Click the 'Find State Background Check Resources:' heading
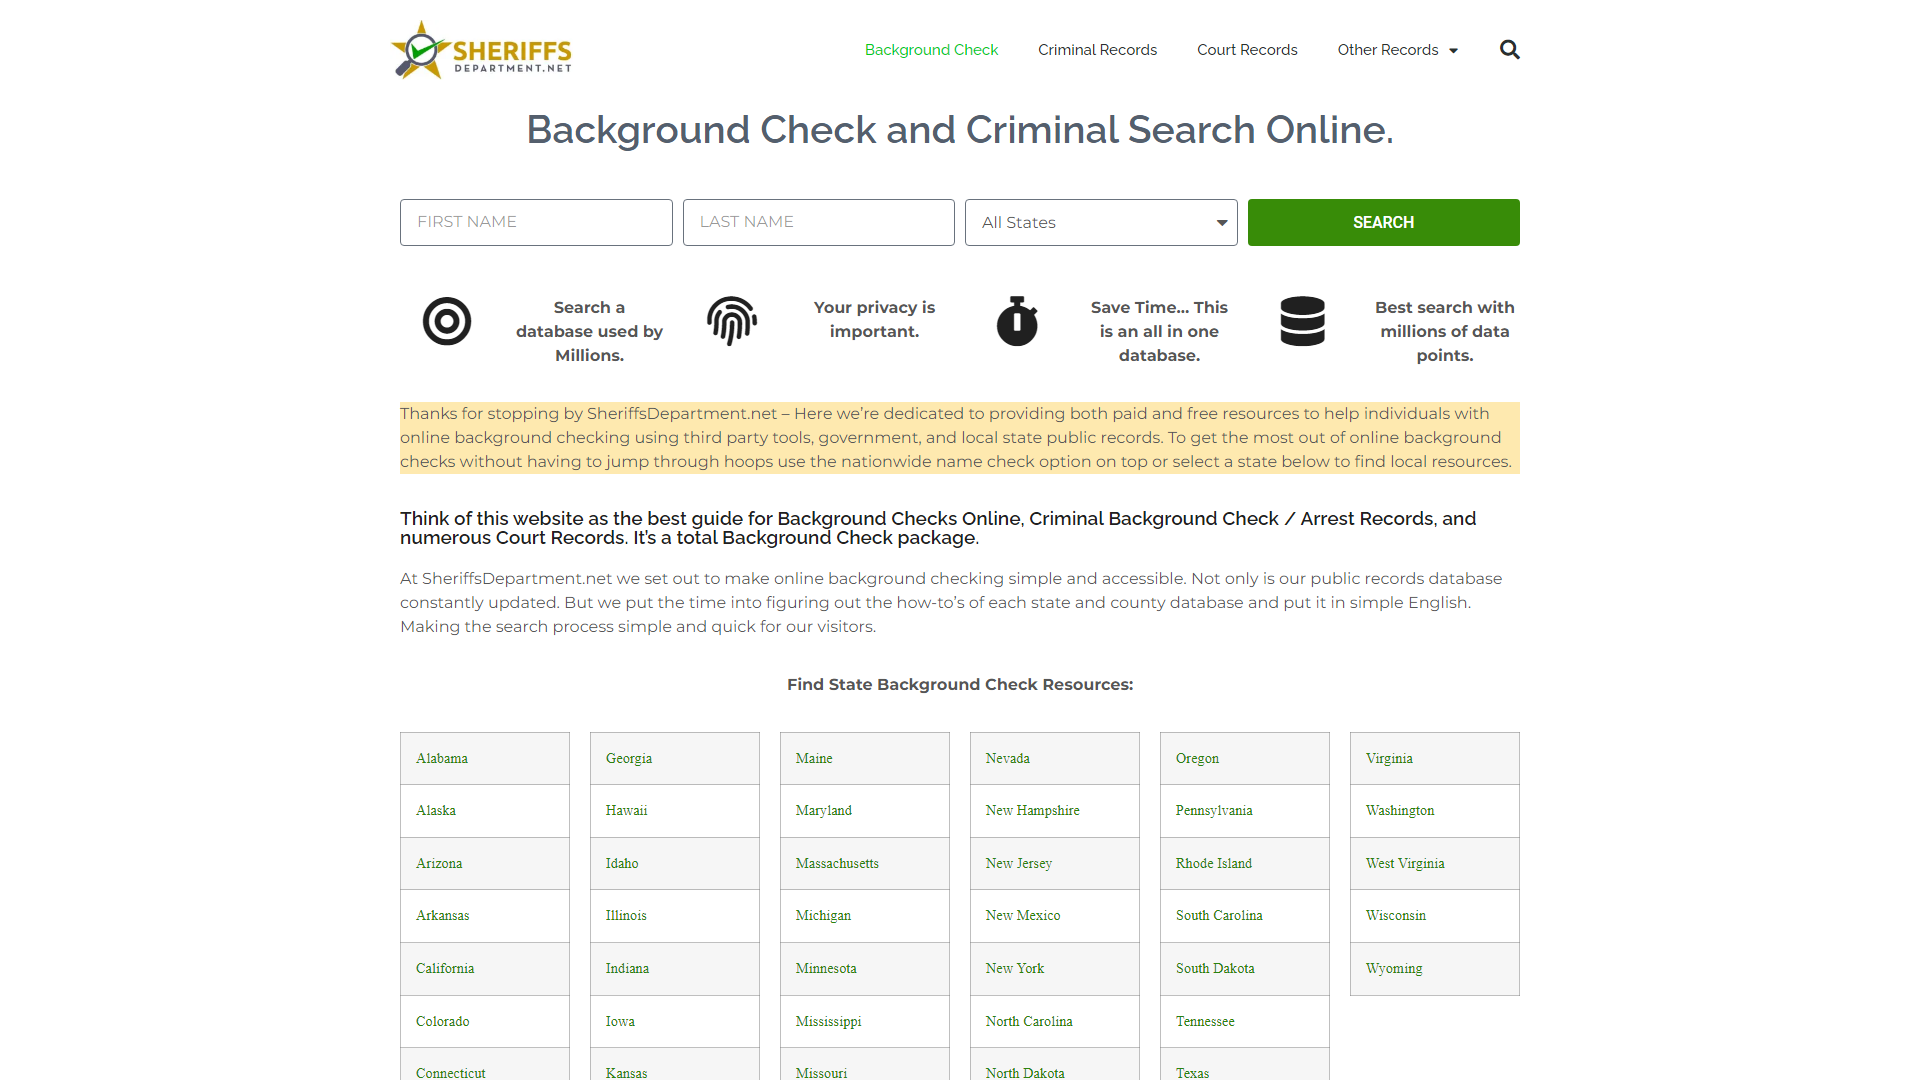The width and height of the screenshot is (1920, 1080). [960, 685]
